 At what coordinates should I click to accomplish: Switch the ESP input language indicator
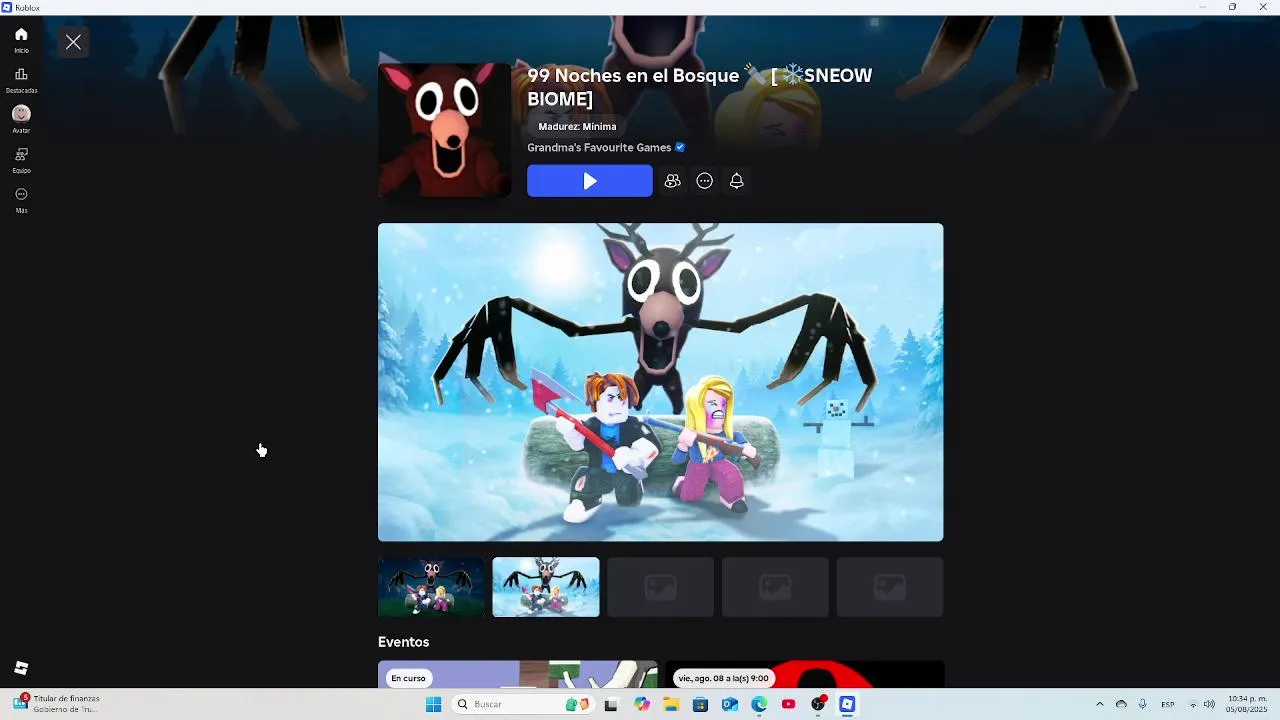[x=1167, y=704]
